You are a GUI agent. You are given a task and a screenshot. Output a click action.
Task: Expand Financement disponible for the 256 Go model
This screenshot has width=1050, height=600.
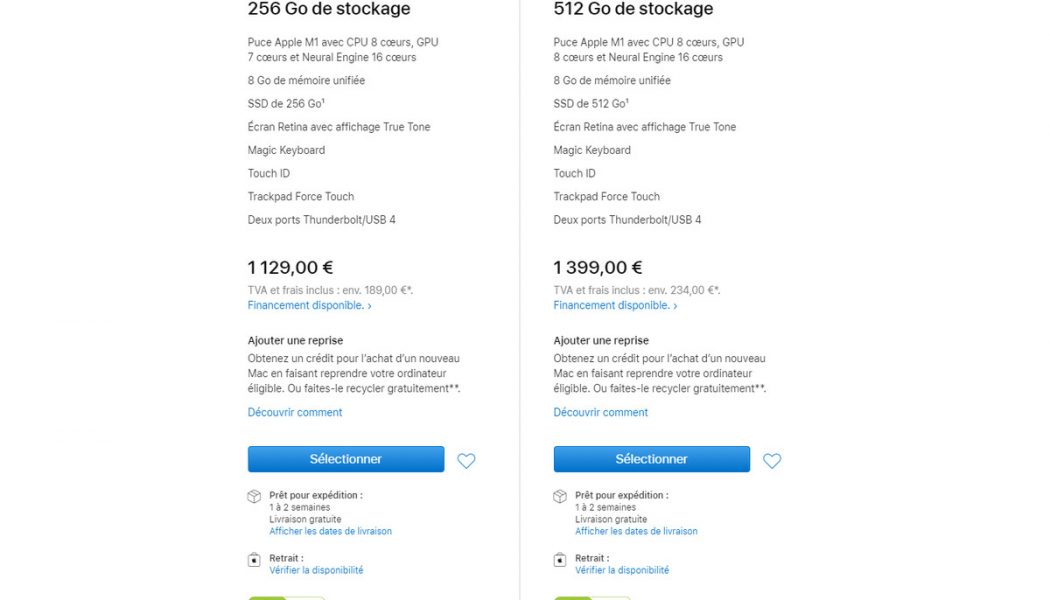tap(307, 305)
